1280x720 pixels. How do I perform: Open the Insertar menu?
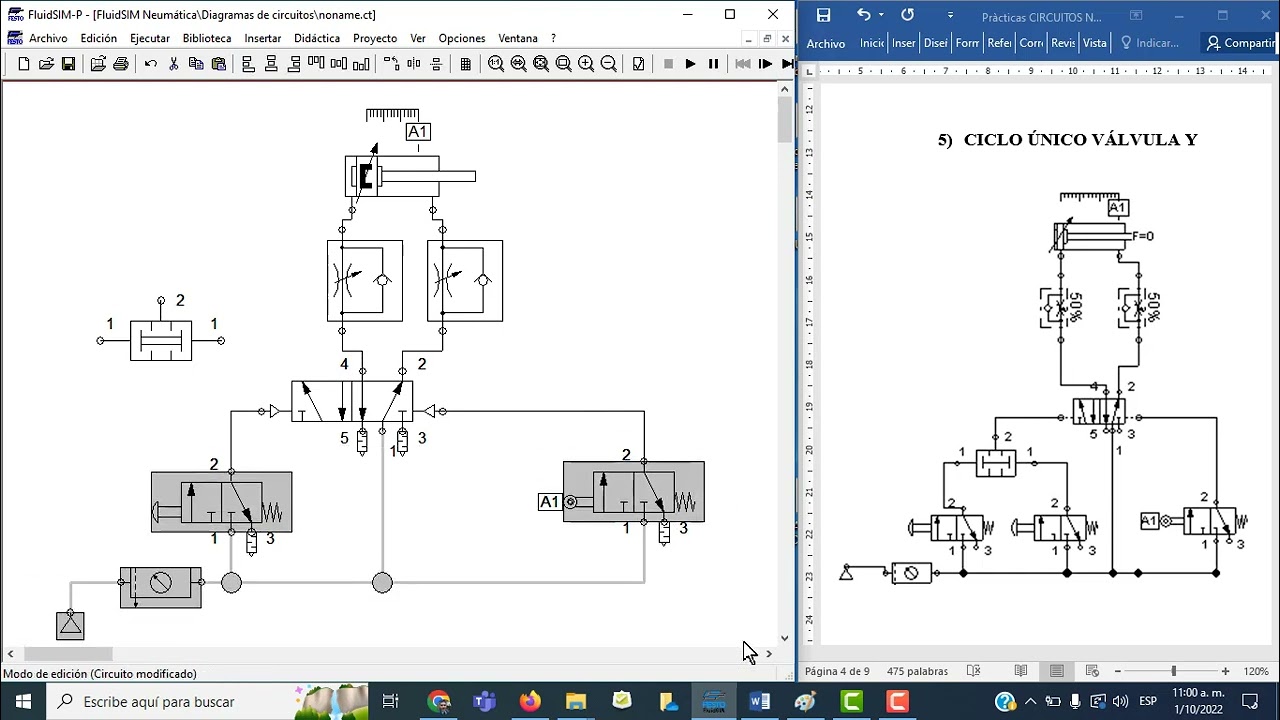click(x=263, y=38)
